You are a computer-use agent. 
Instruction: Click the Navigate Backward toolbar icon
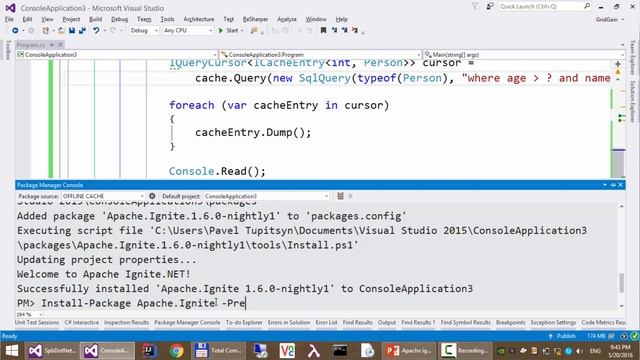click(x=15, y=31)
